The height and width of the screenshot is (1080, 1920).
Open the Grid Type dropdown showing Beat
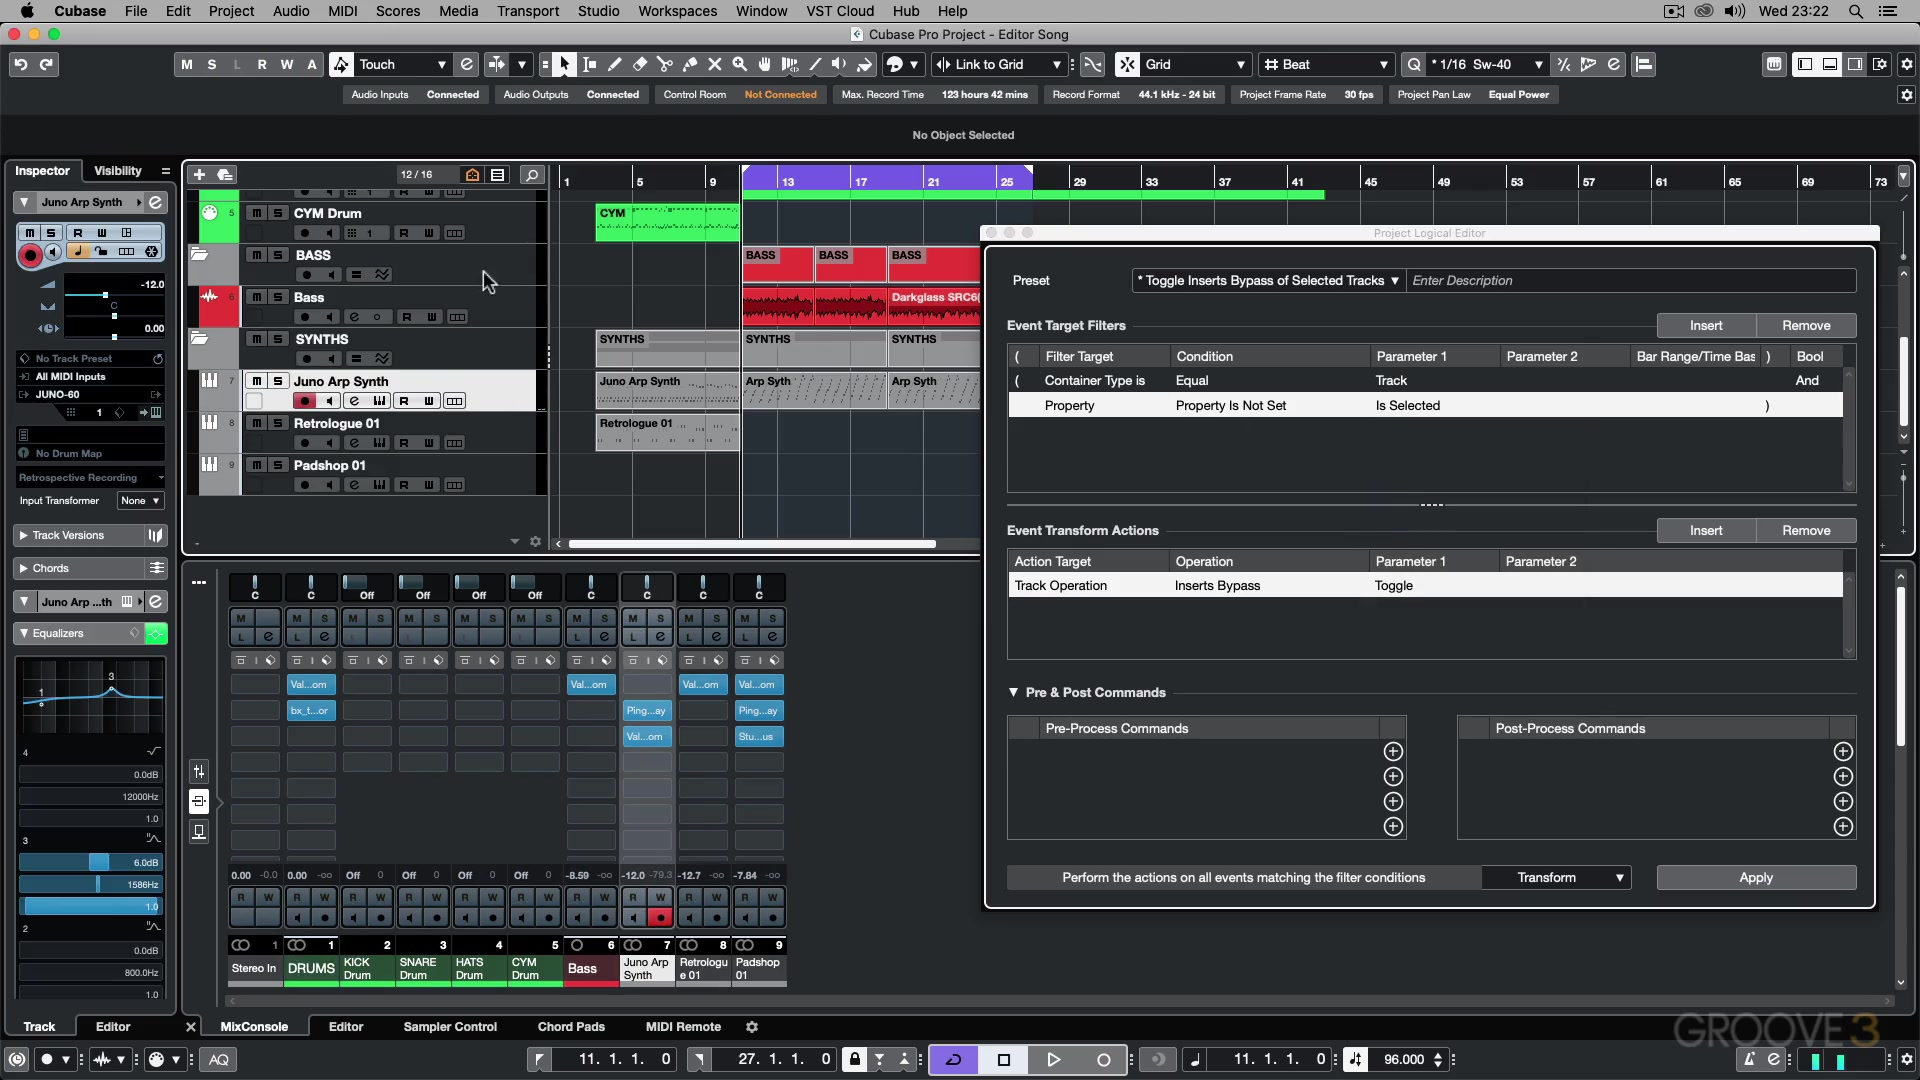click(1326, 64)
